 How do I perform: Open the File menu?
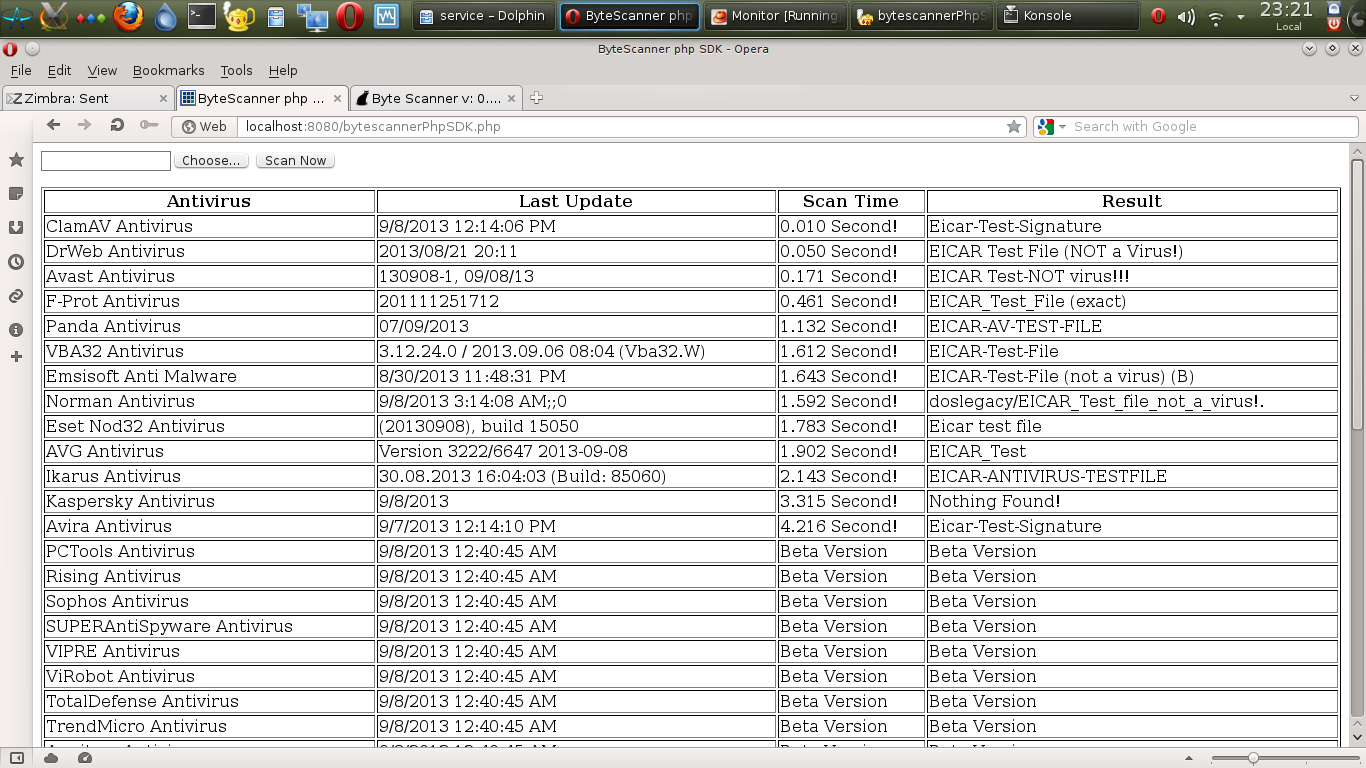[x=21, y=70]
